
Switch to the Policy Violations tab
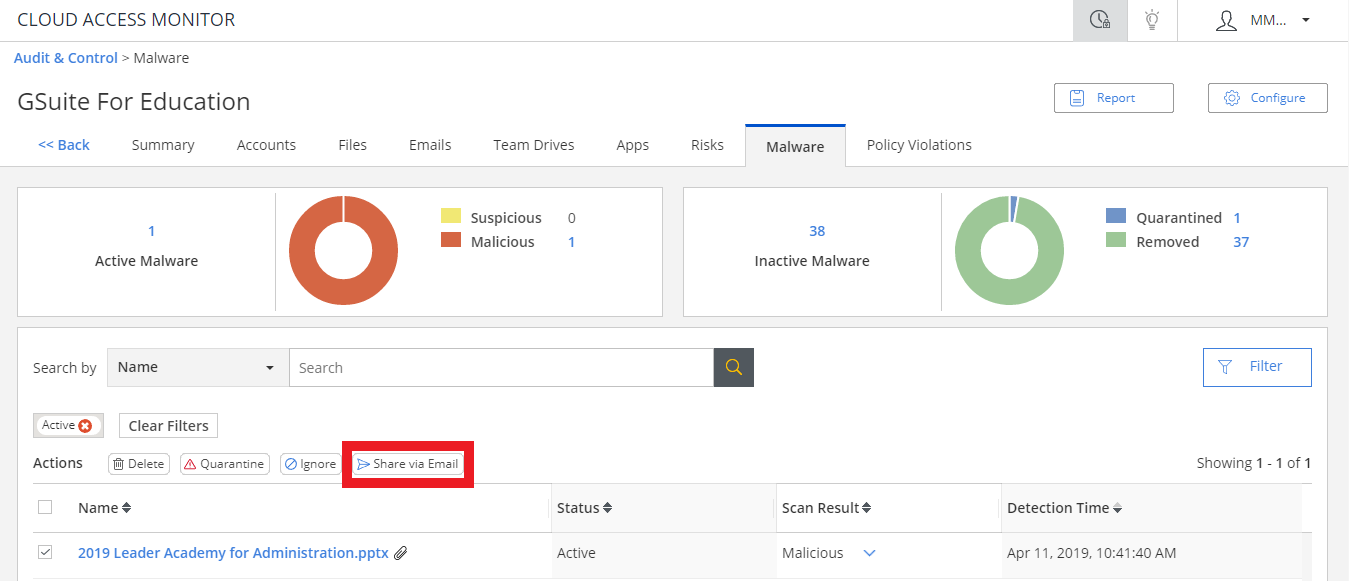(918, 145)
